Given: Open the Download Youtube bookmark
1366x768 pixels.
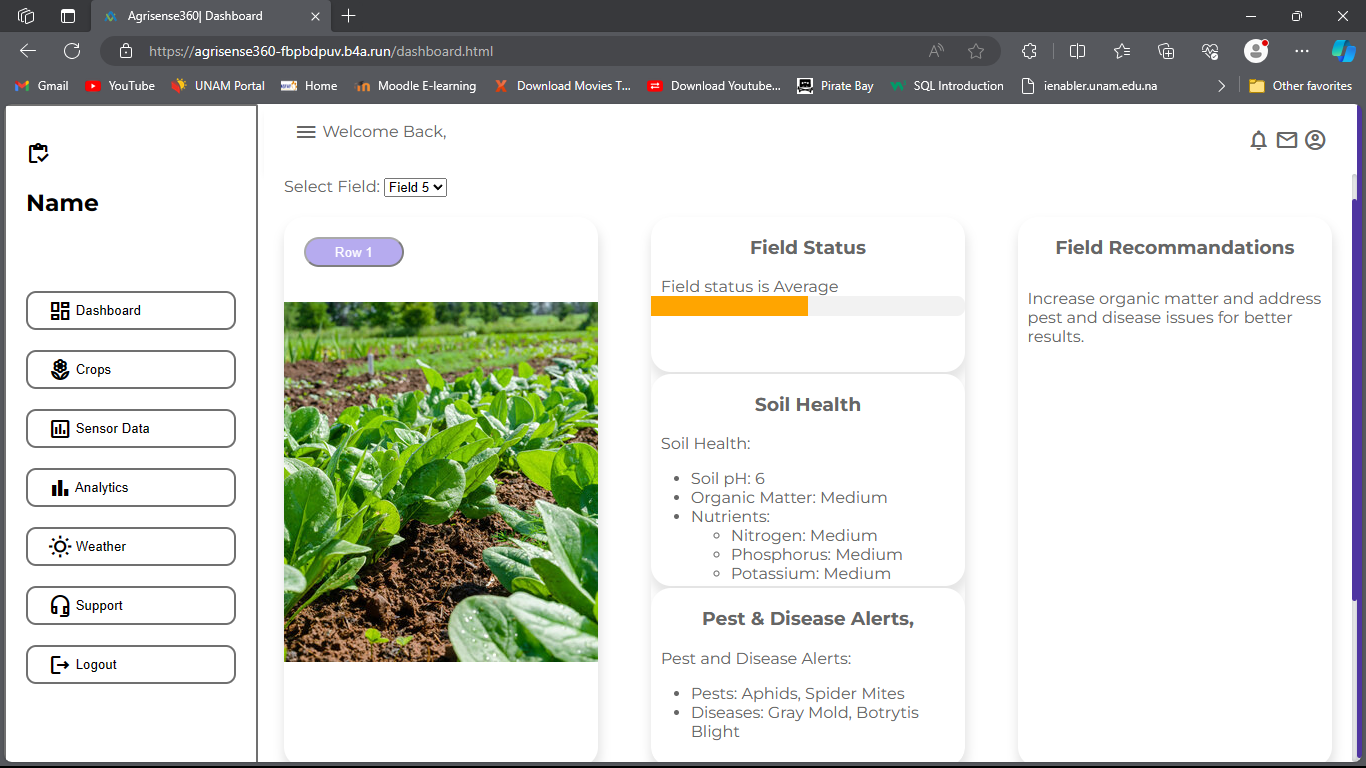Looking at the screenshot, I should [x=714, y=86].
